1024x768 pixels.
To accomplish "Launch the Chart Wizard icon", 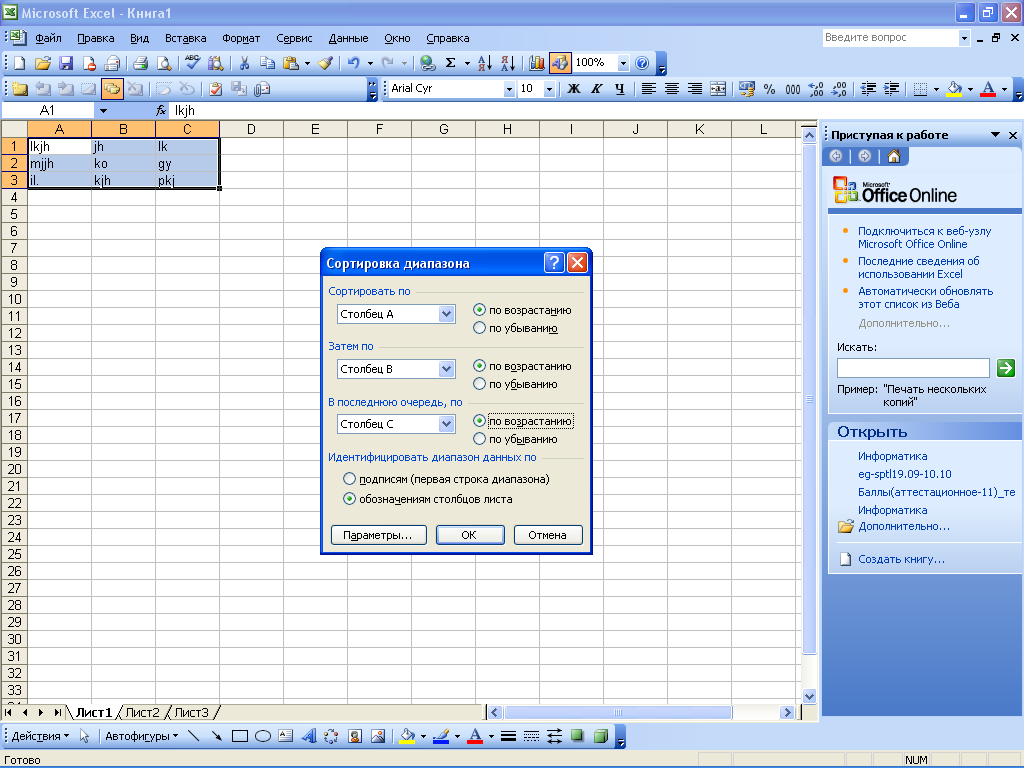I will (537, 63).
